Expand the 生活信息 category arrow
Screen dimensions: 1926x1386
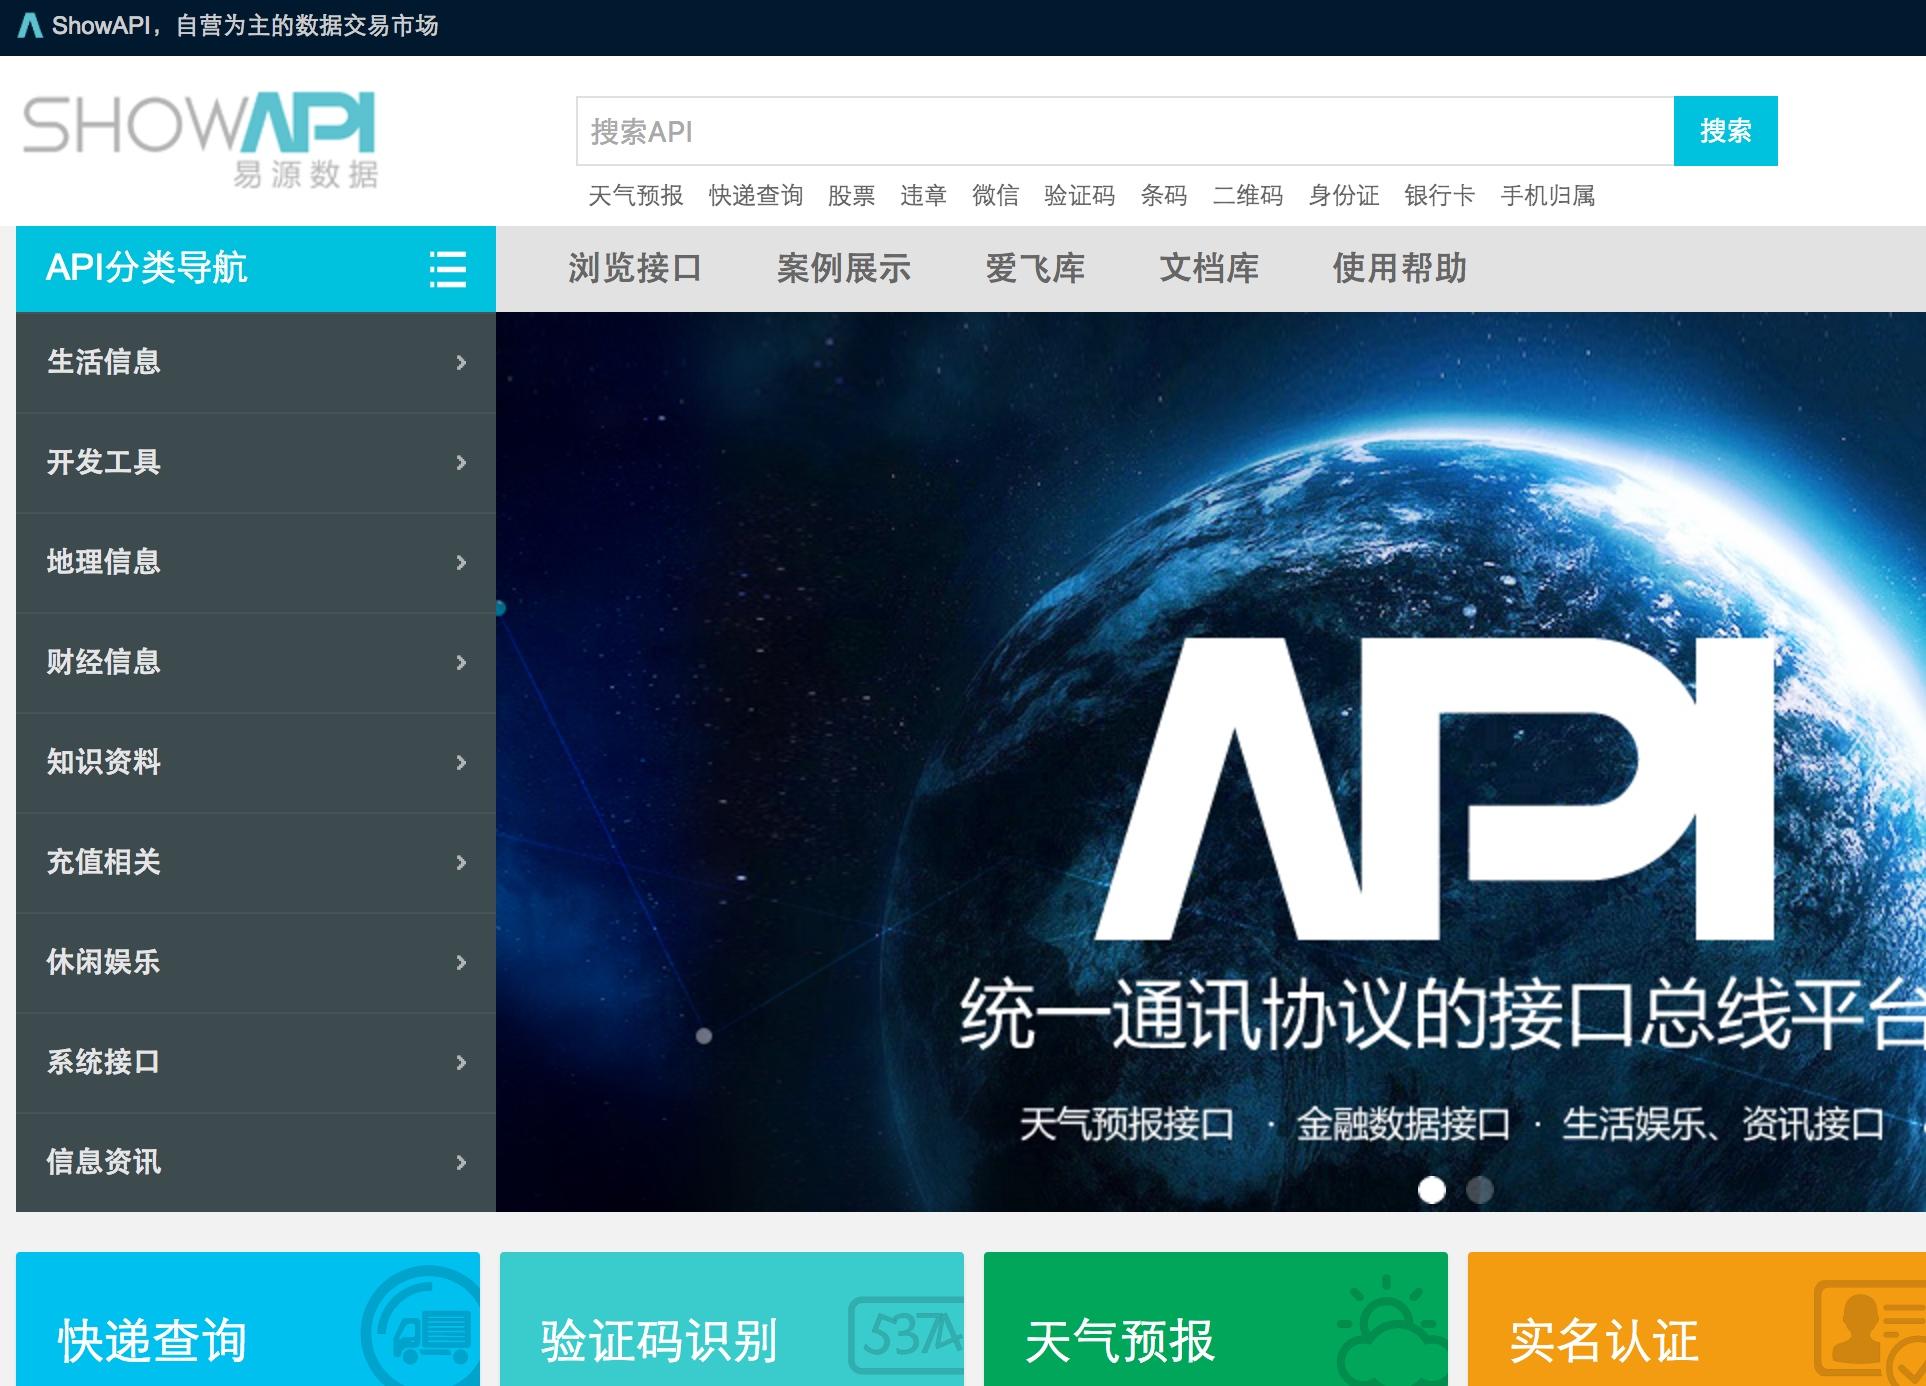tap(461, 362)
